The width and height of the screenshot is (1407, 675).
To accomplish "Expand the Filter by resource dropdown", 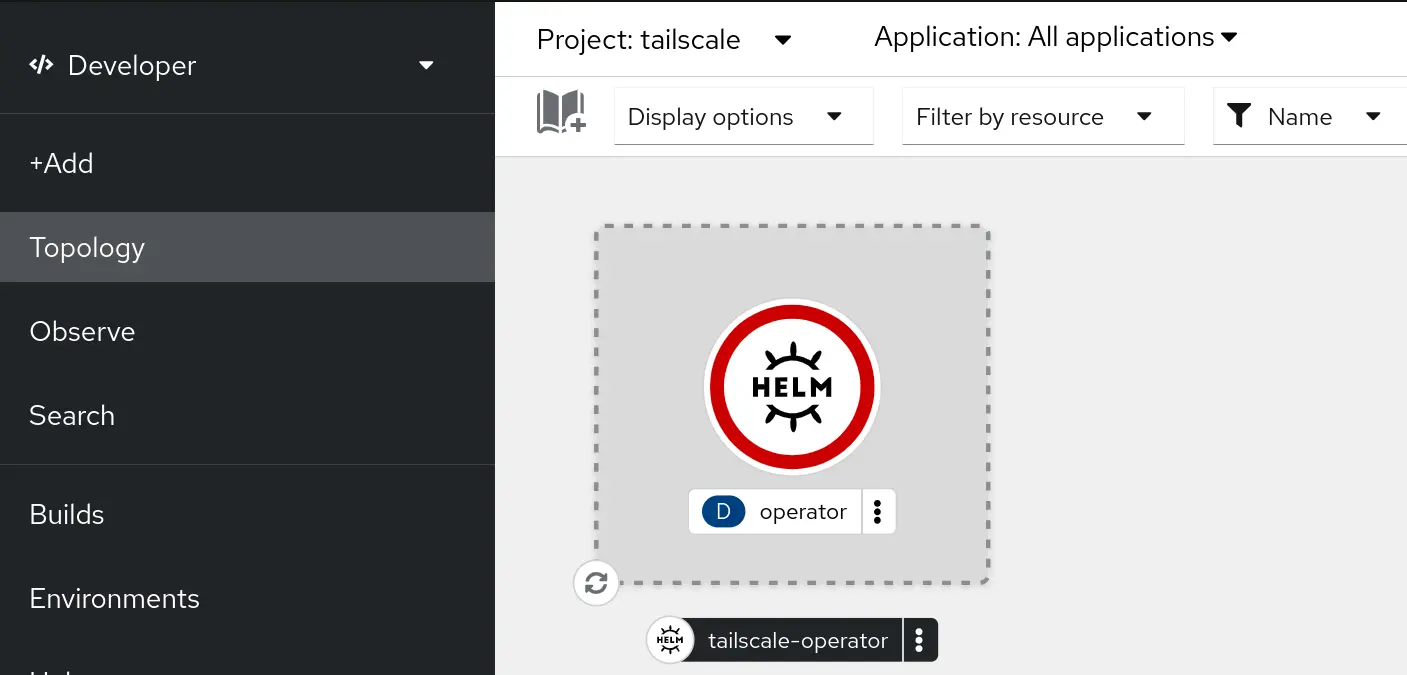I will 1043,117.
